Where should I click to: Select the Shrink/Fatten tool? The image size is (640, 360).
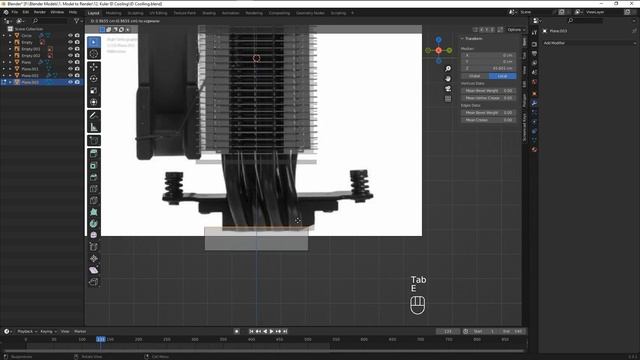click(94, 259)
